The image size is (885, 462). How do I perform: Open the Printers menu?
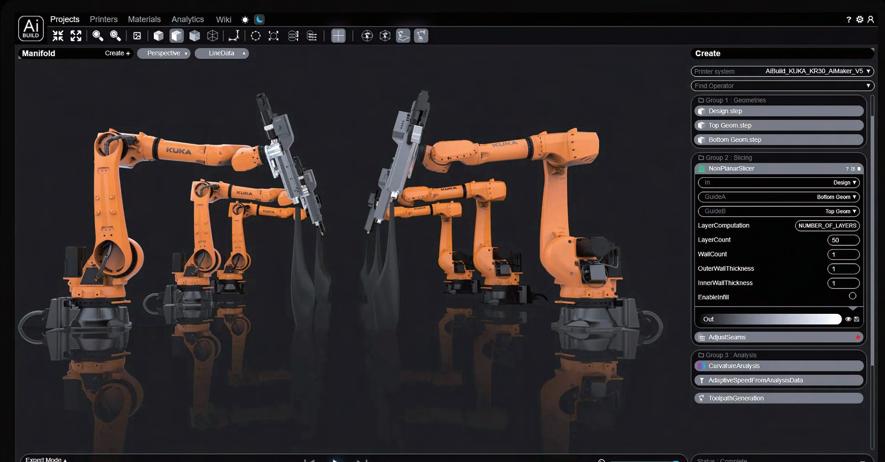tap(104, 19)
